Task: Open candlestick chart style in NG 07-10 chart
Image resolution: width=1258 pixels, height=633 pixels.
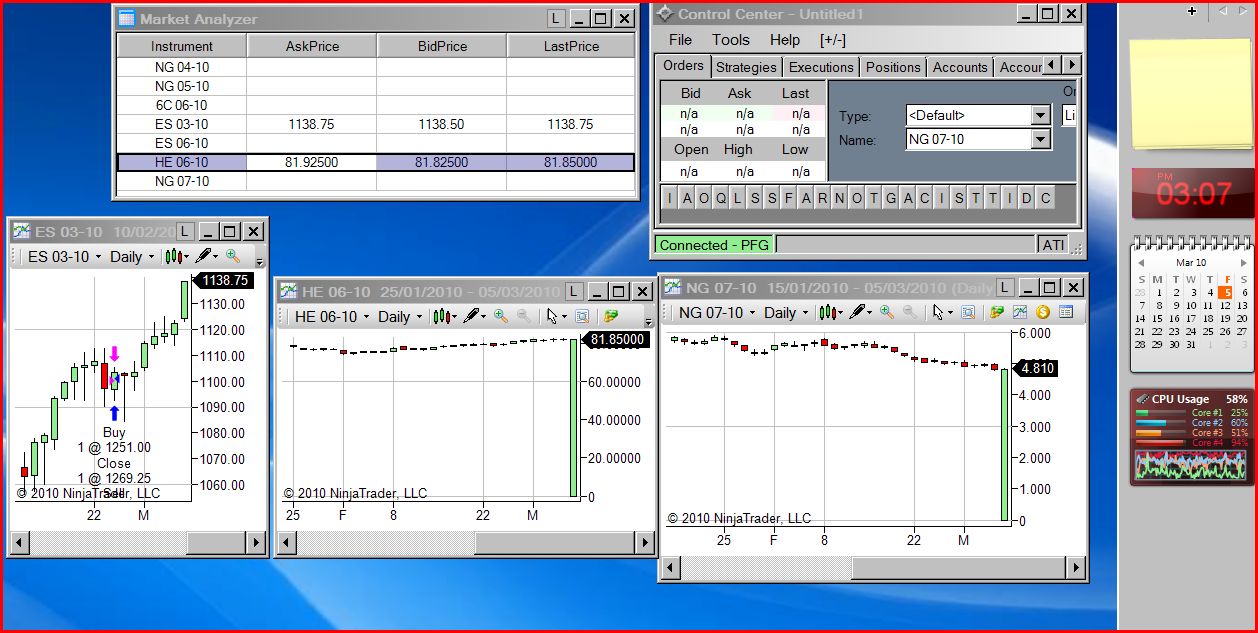Action: pos(830,312)
